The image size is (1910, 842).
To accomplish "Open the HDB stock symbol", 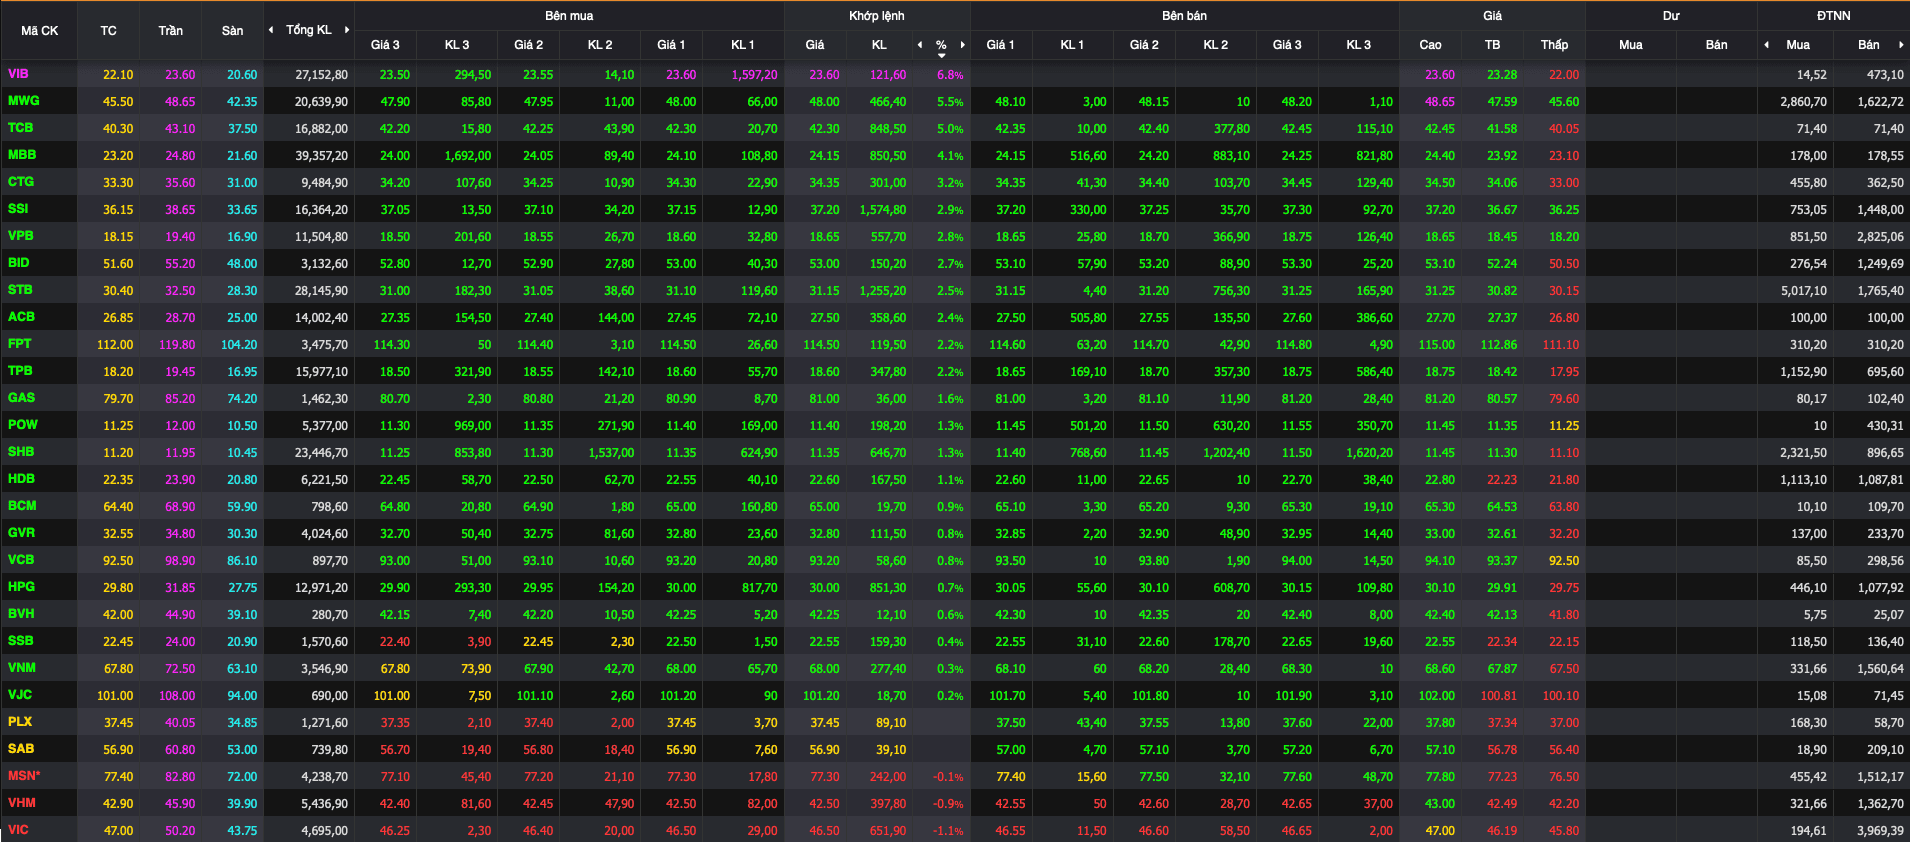I will pyautogui.click(x=21, y=479).
